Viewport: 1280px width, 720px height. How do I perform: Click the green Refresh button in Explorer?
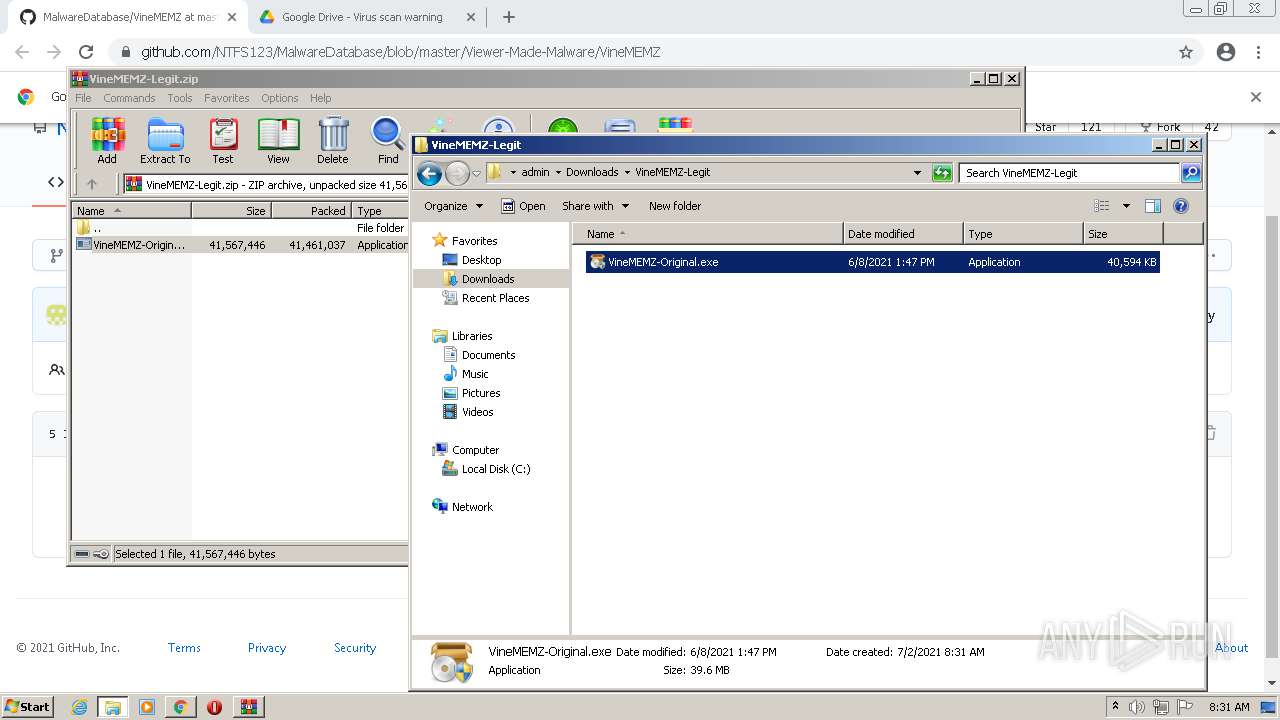[941, 173]
